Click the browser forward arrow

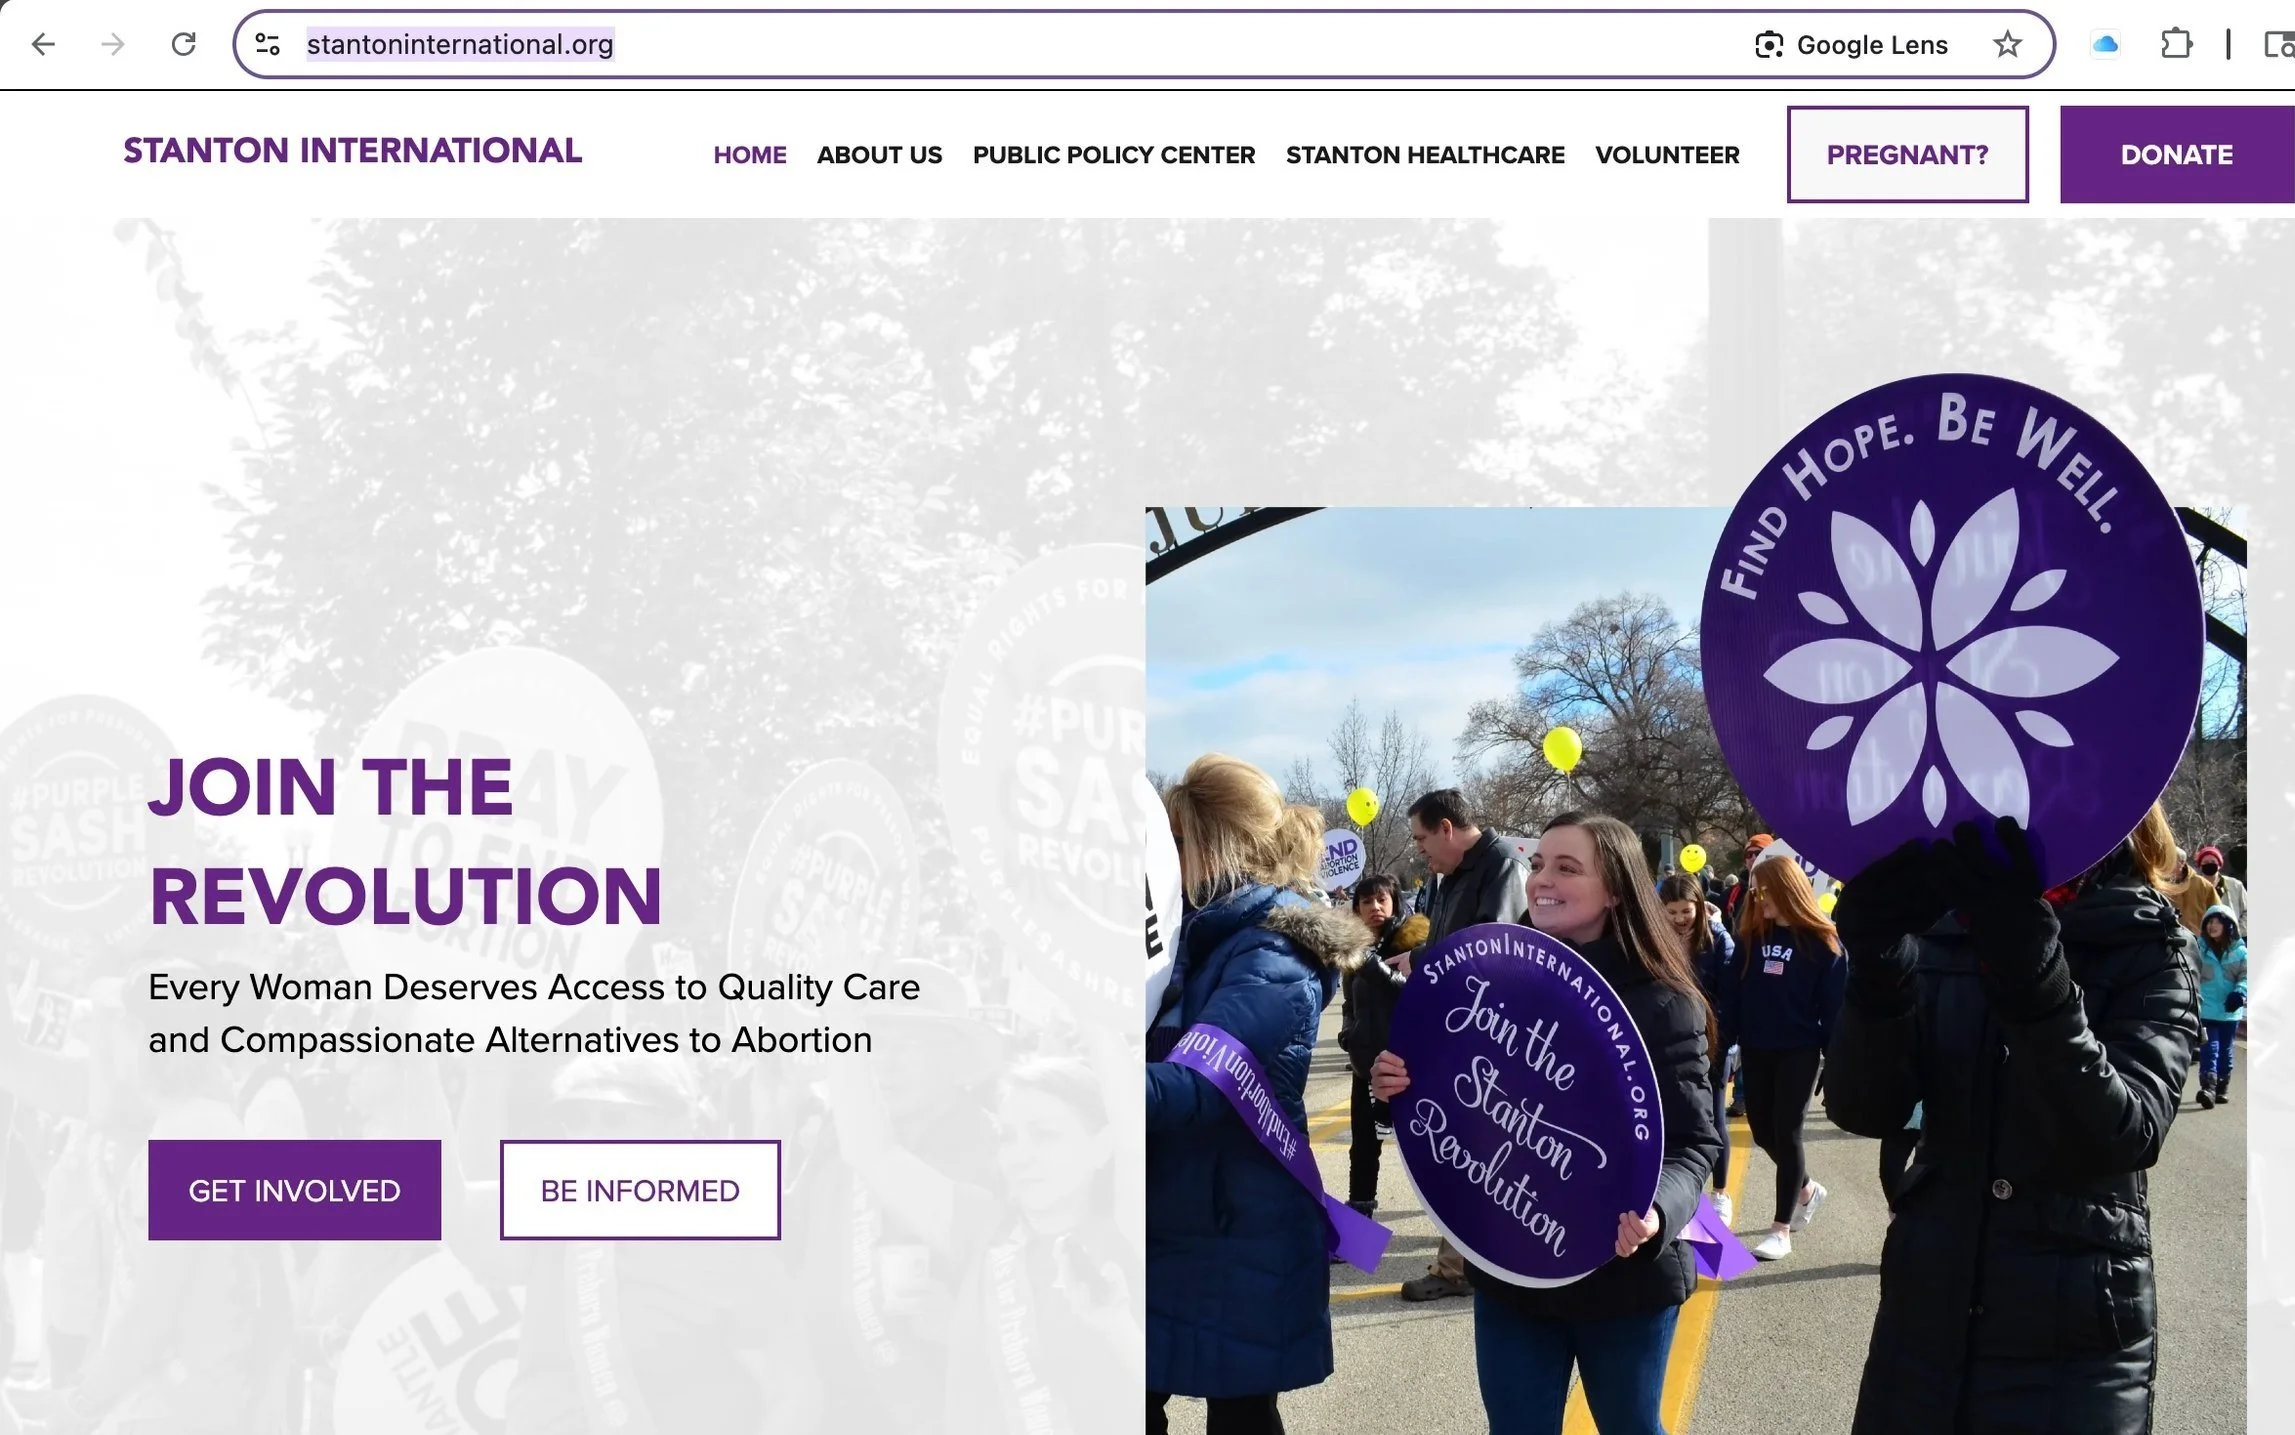point(113,44)
